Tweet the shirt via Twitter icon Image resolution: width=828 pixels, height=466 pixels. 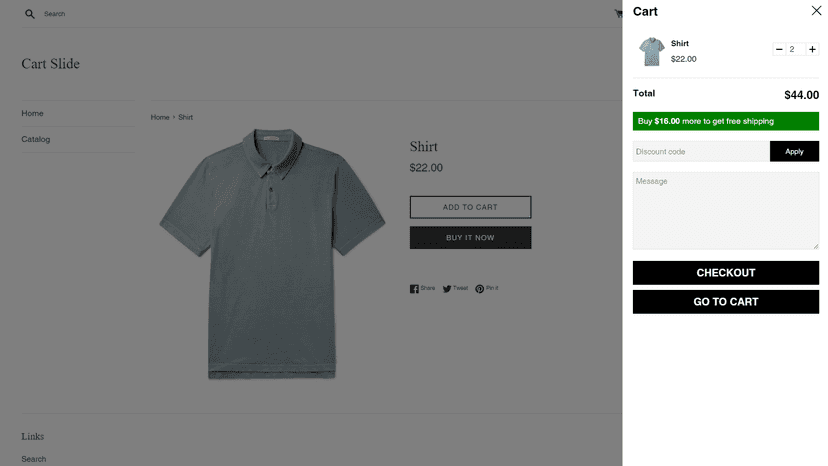pos(455,288)
